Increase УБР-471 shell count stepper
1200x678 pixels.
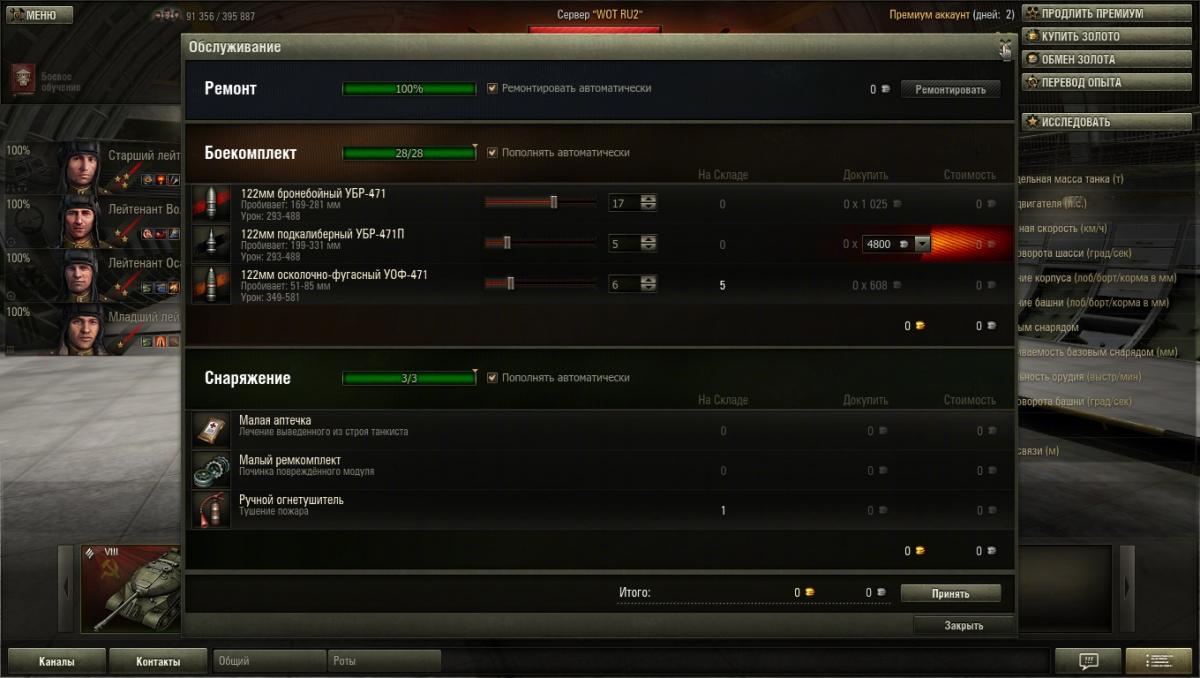point(649,199)
